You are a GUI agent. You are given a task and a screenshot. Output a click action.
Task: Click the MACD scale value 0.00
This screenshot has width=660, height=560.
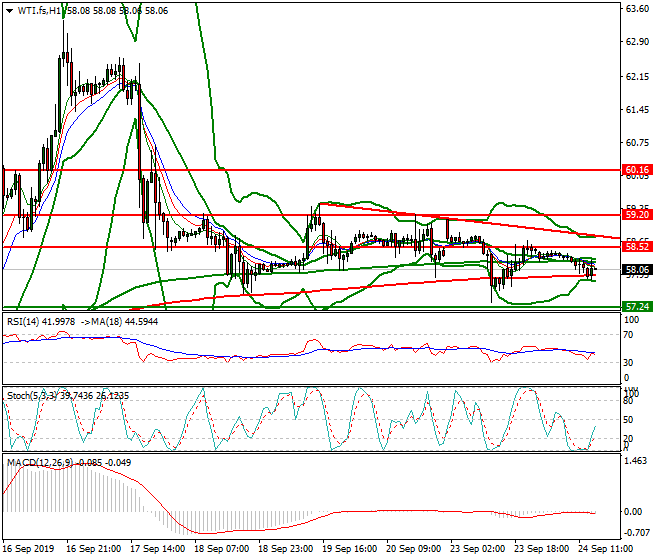[633, 512]
